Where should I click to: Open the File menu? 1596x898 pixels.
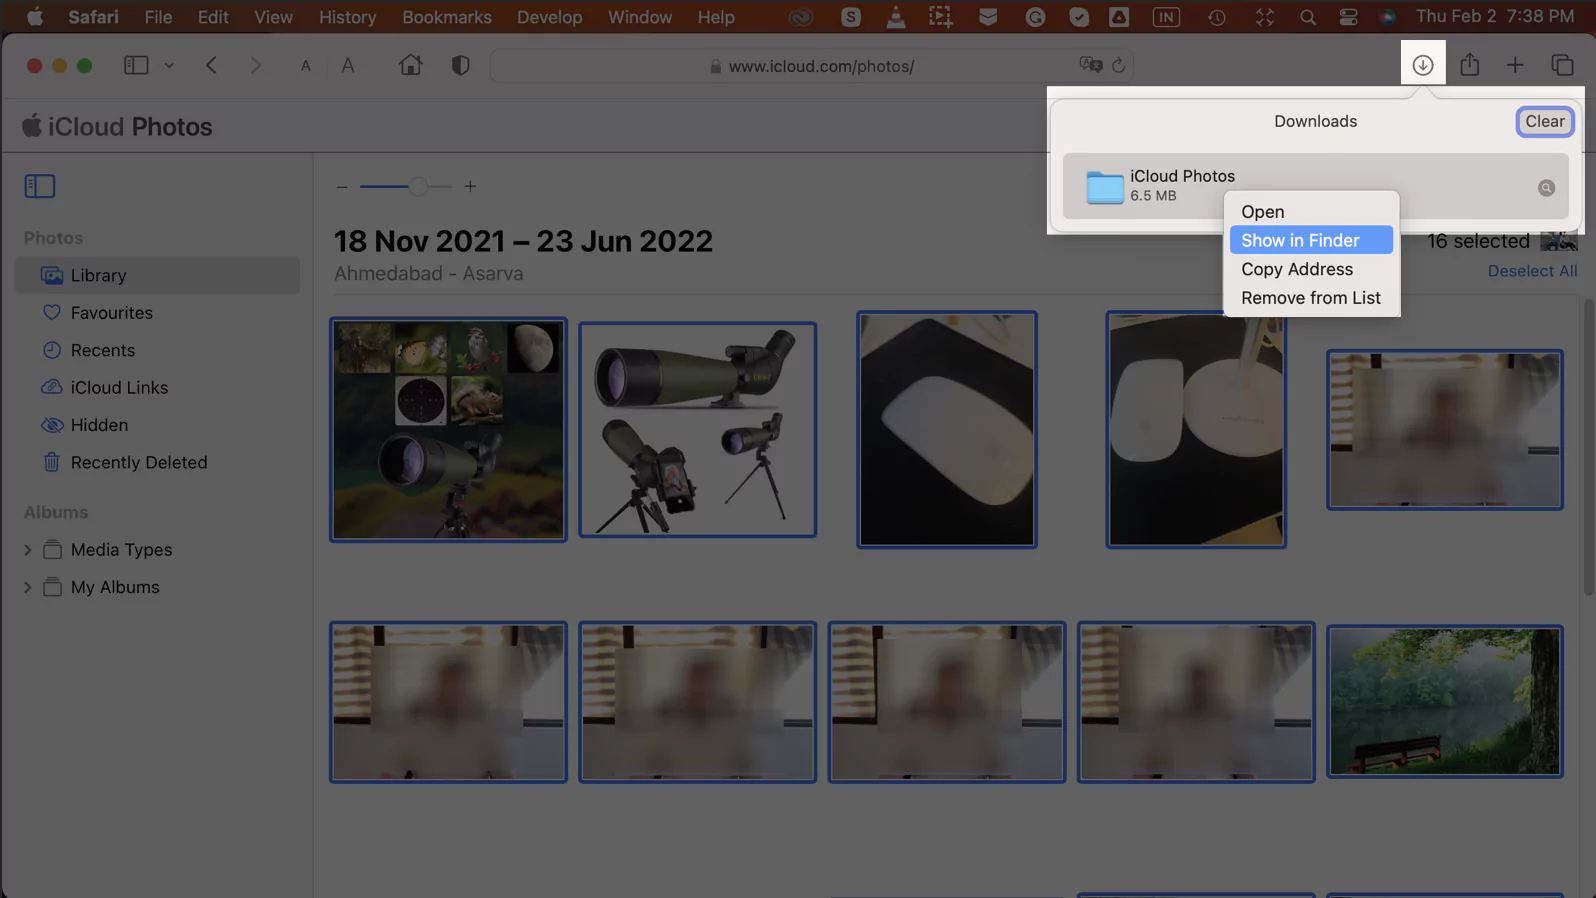pyautogui.click(x=158, y=17)
